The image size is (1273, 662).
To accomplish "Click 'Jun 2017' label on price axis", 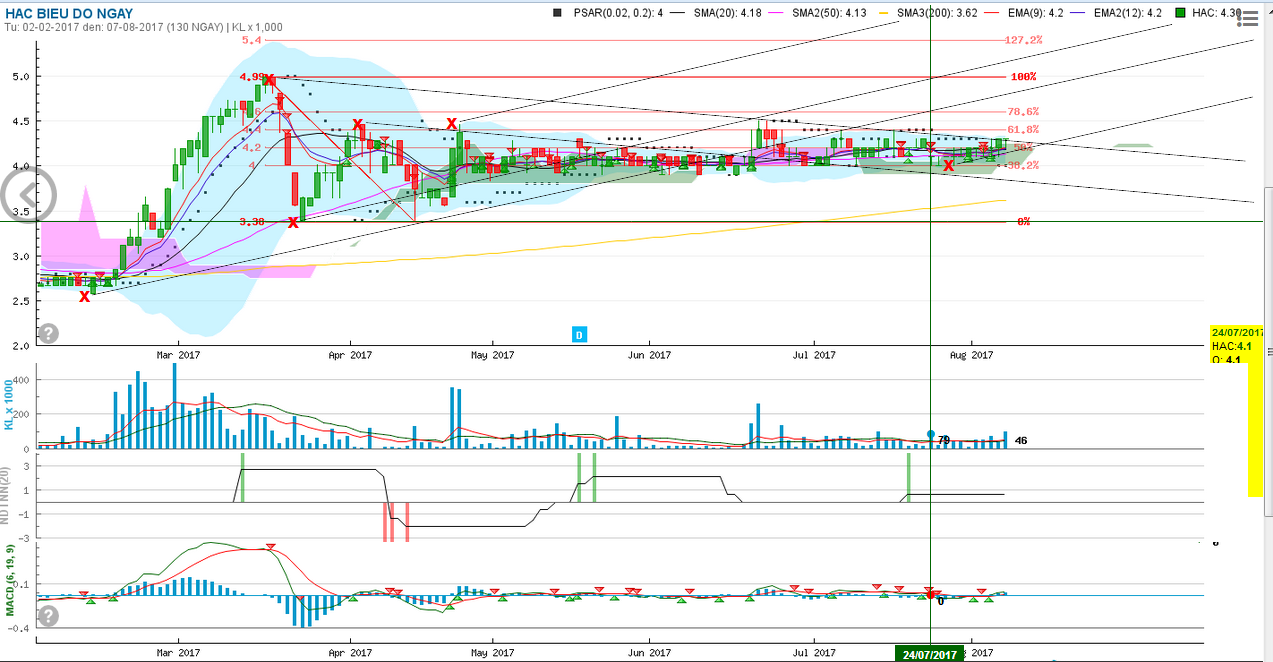I will coord(650,355).
